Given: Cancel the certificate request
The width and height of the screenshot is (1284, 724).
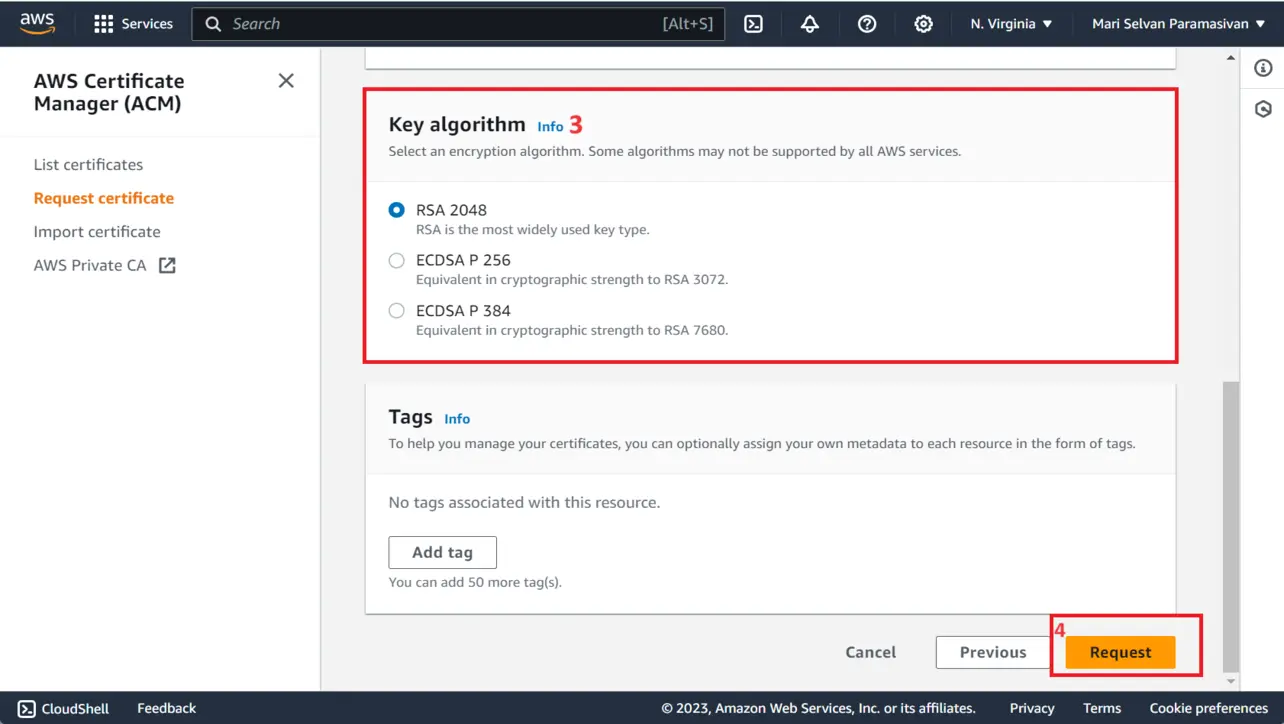Looking at the screenshot, I should click(x=871, y=652).
